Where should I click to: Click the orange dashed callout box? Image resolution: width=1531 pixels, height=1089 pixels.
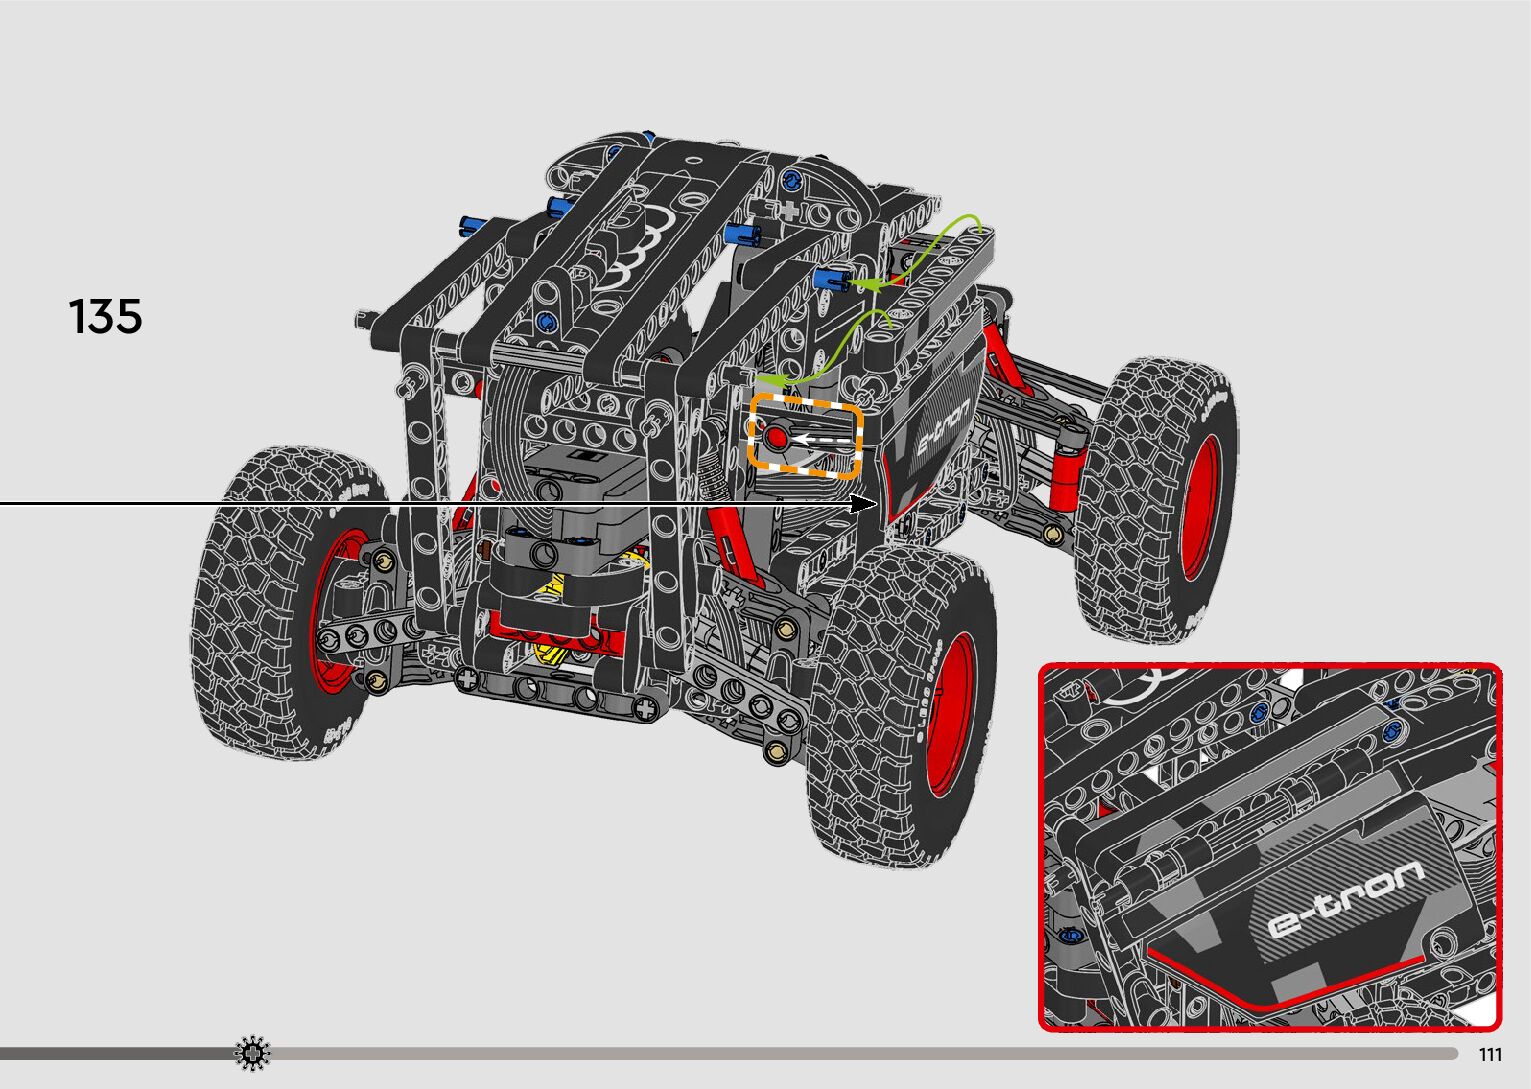tap(804, 434)
